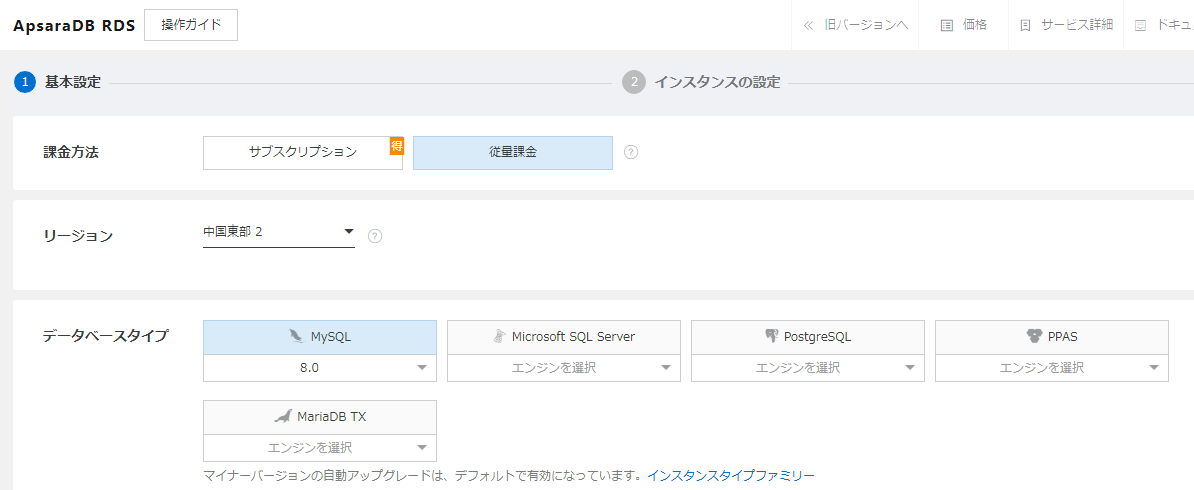Open the 中国東部 2 region dropdown

pyautogui.click(x=279, y=232)
